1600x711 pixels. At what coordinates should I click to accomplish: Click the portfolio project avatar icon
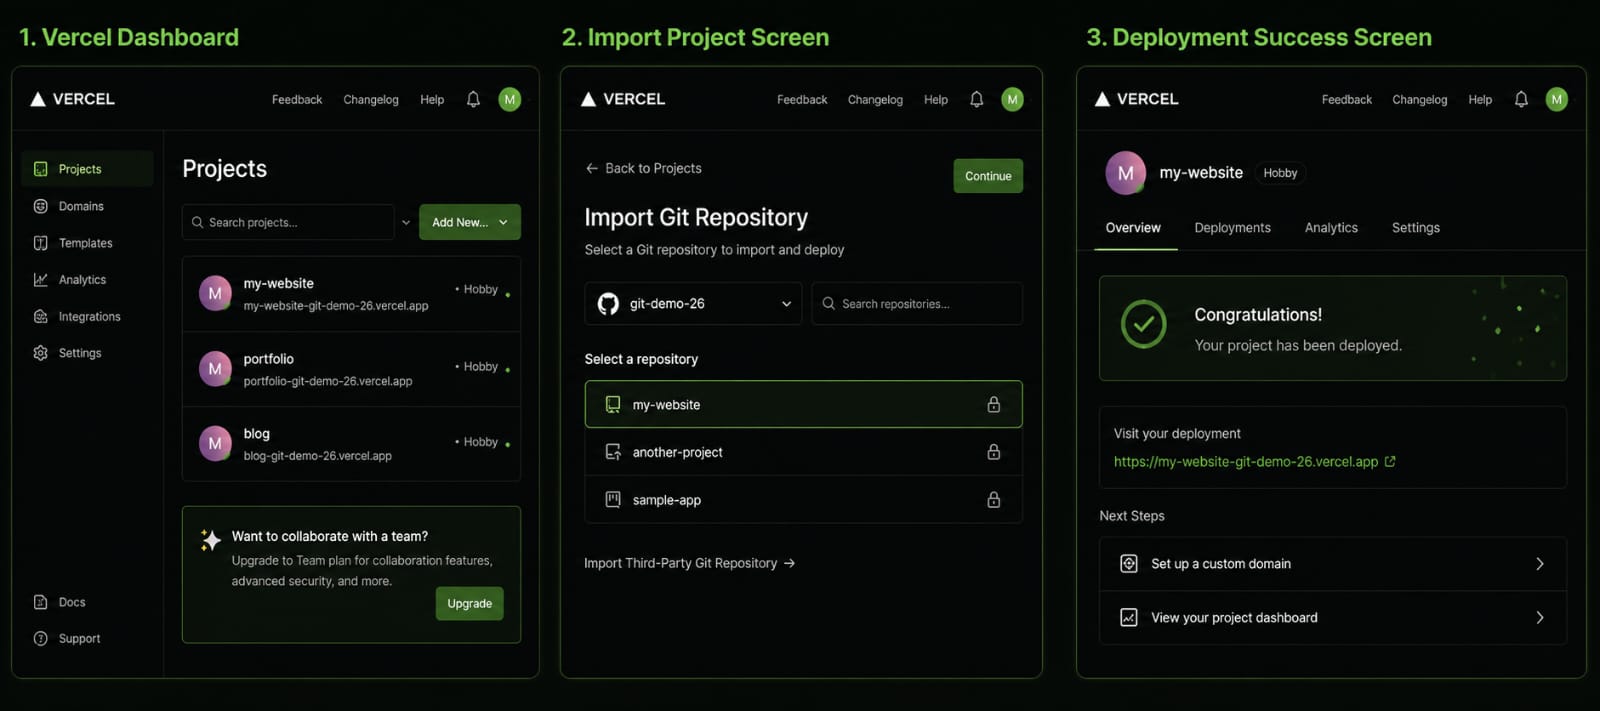coord(215,369)
